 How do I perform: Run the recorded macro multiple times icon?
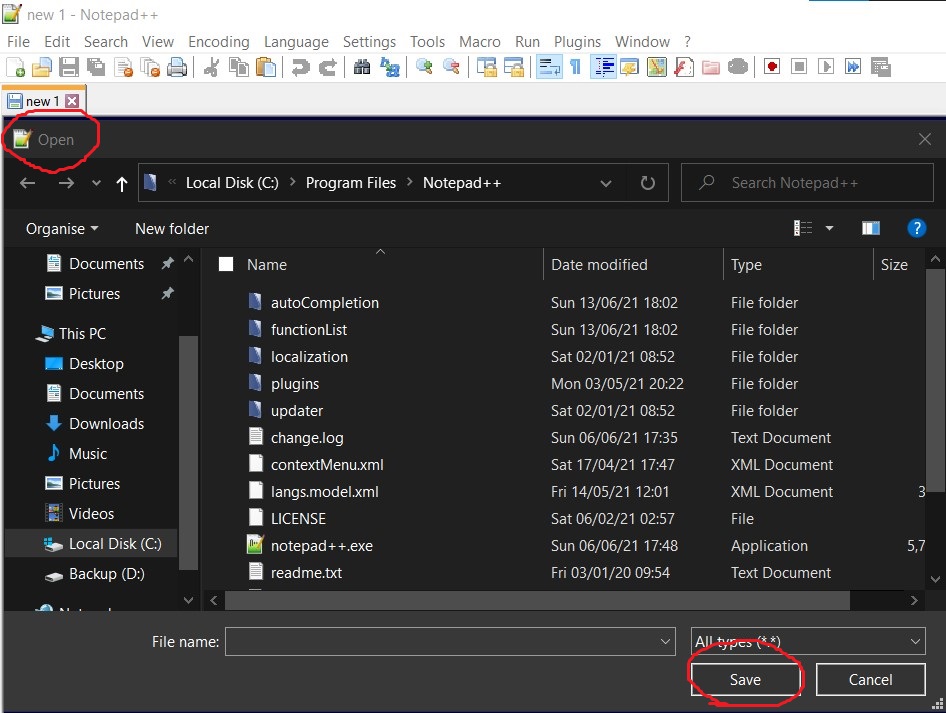tap(852, 66)
